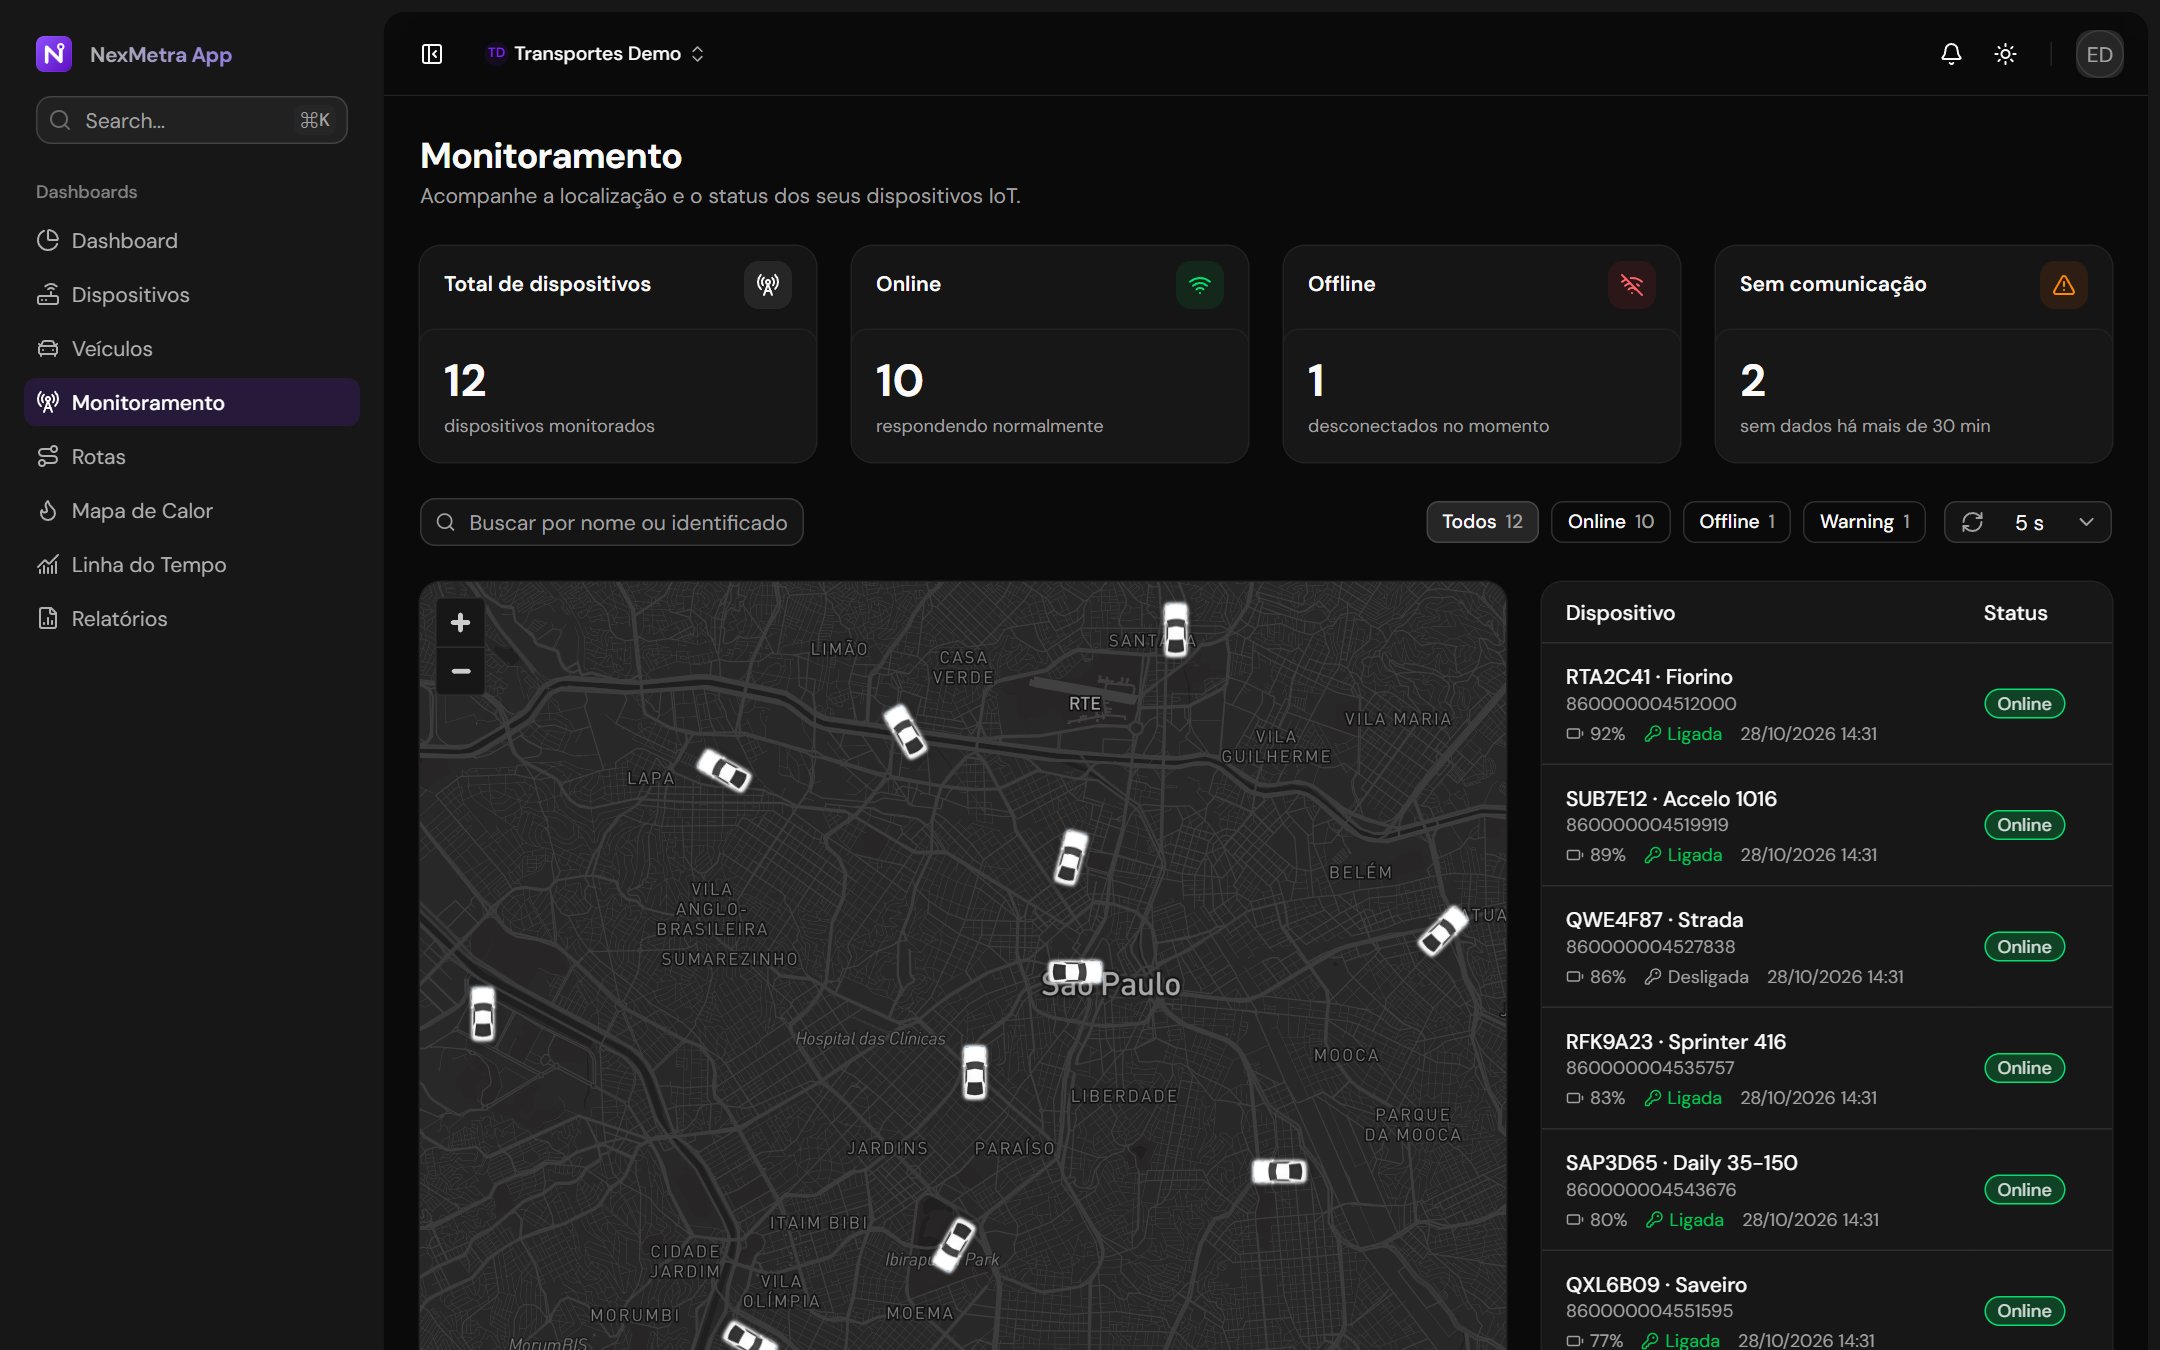
Task: Zoom in on the map
Action: (x=460, y=623)
